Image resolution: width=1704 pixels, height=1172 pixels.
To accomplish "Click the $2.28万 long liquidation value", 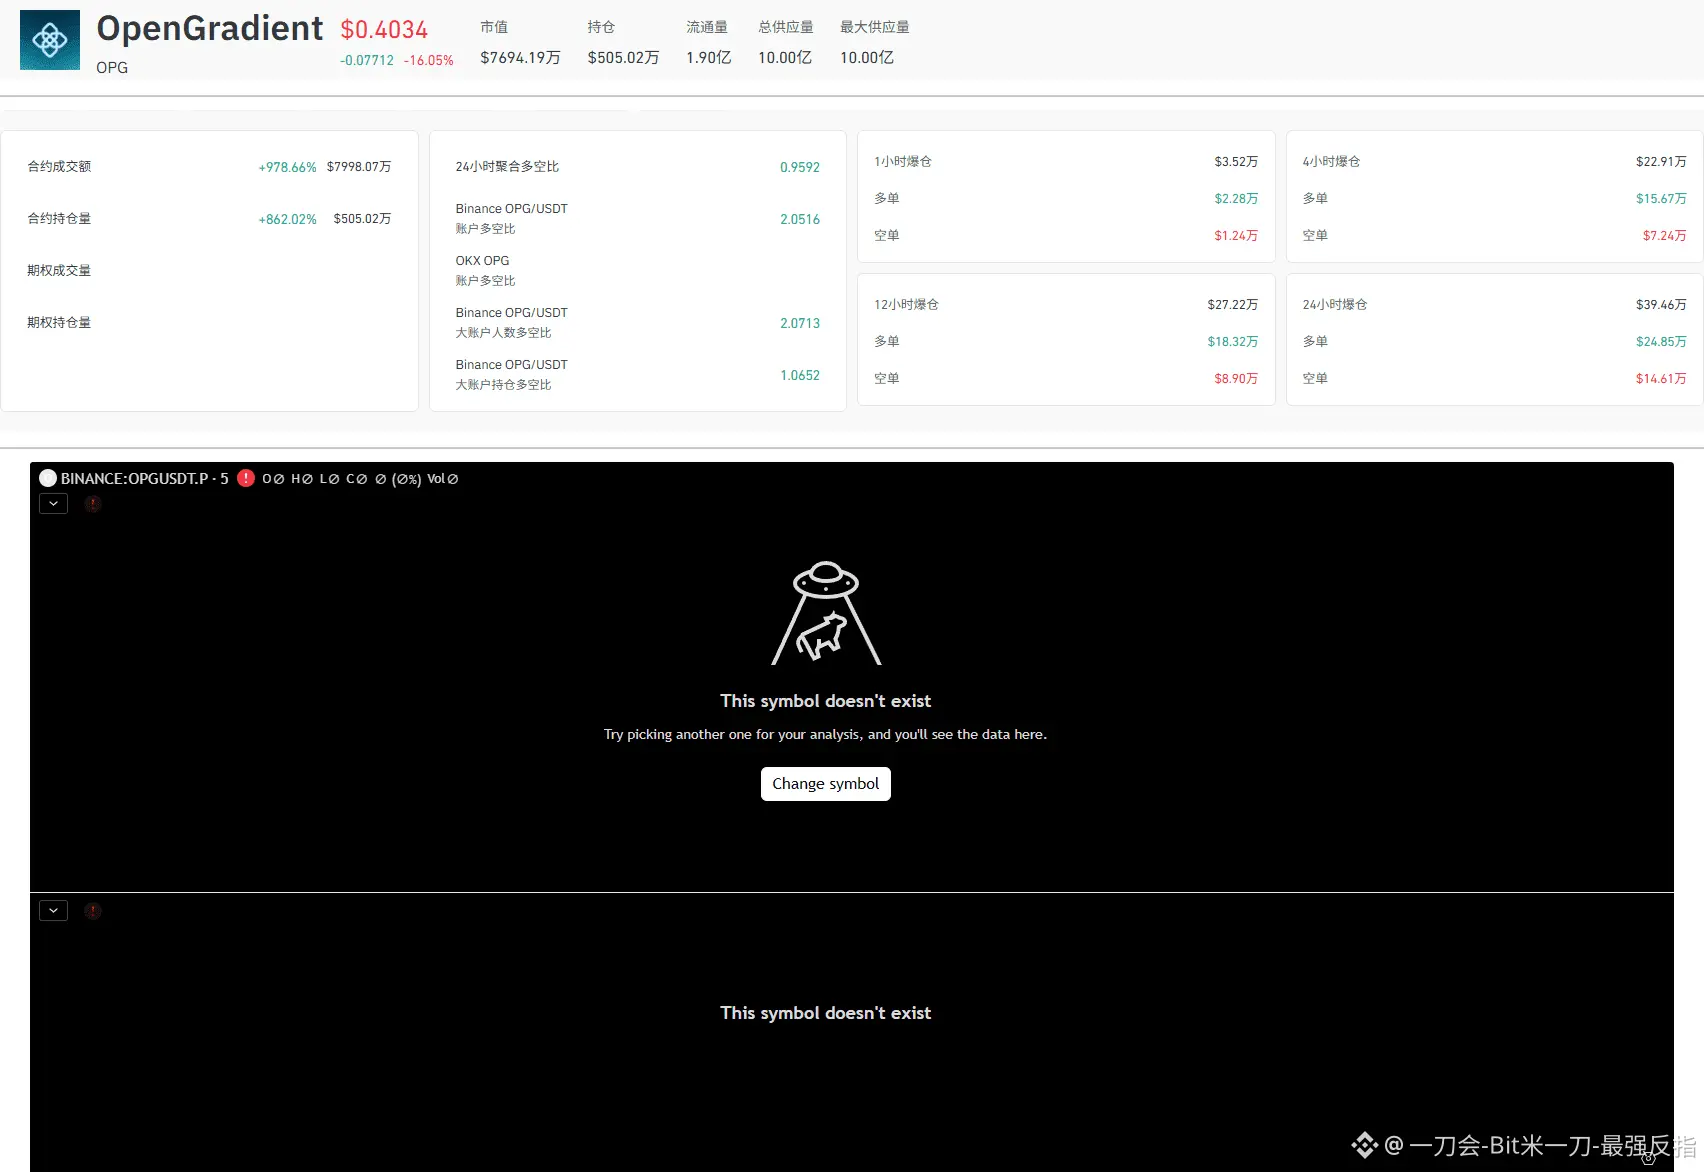I will click(x=1236, y=199).
